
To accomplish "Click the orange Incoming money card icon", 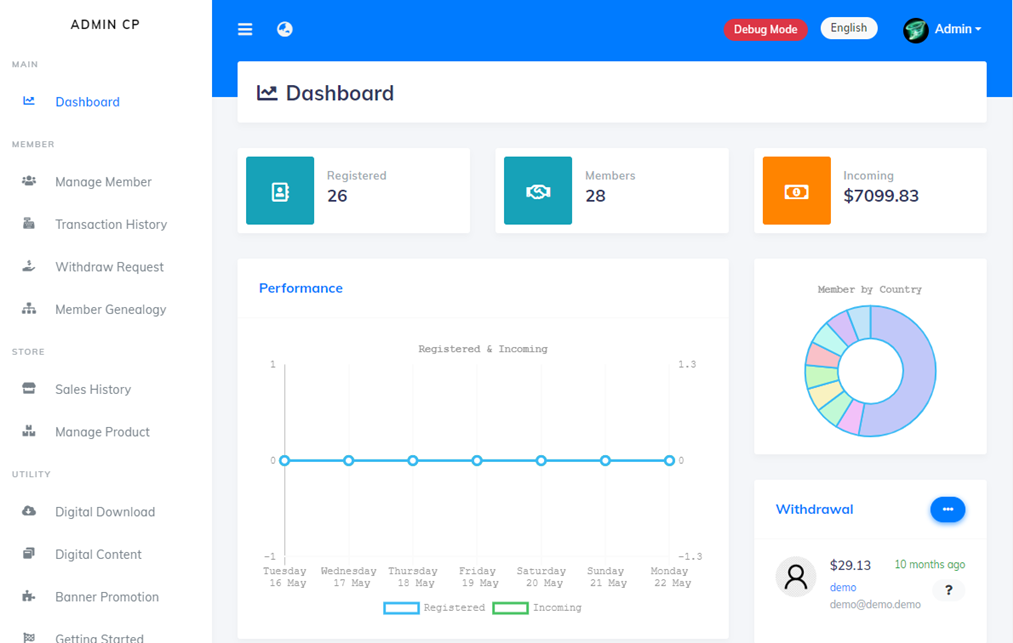I will point(796,191).
